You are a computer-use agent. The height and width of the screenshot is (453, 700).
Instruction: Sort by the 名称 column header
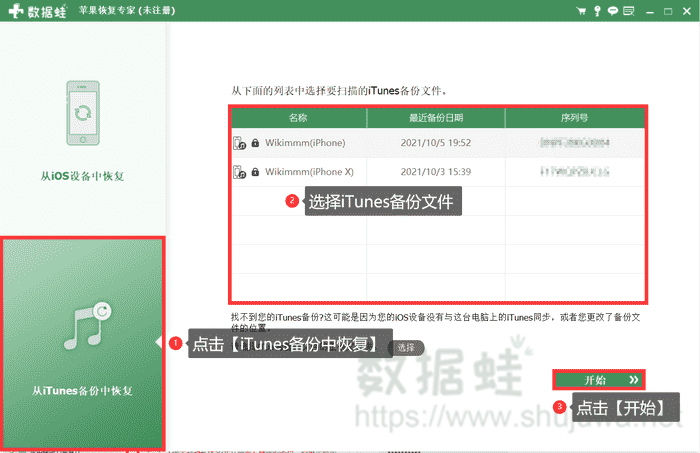click(x=299, y=118)
